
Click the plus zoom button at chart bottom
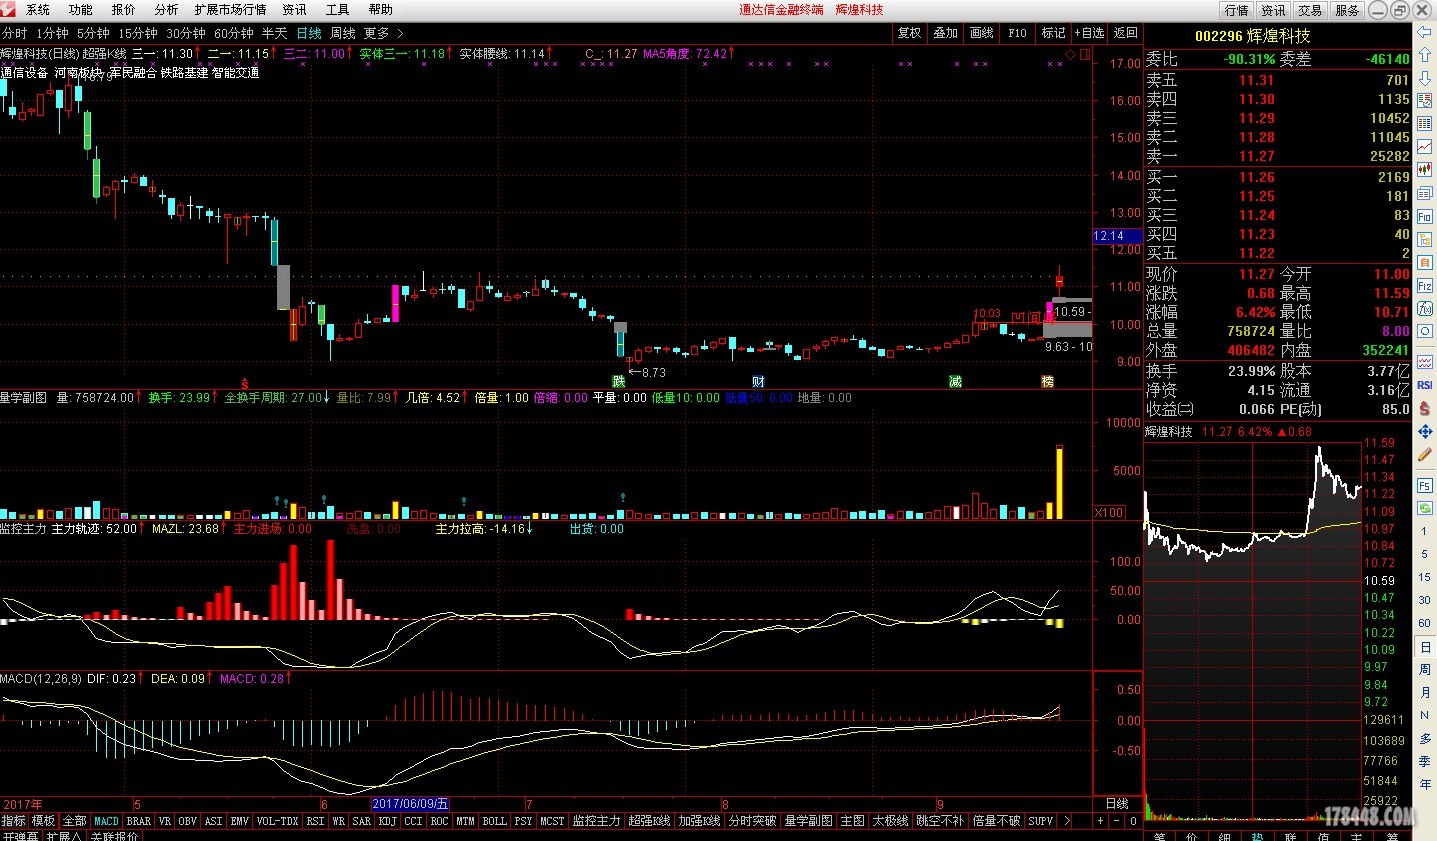coord(1100,820)
